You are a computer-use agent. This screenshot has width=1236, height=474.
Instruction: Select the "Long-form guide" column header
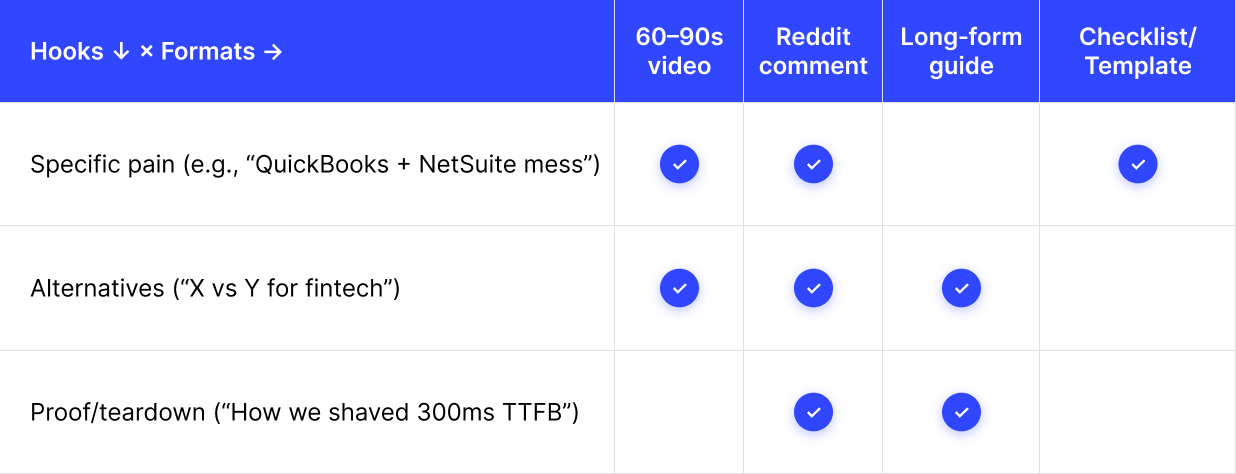click(961, 52)
